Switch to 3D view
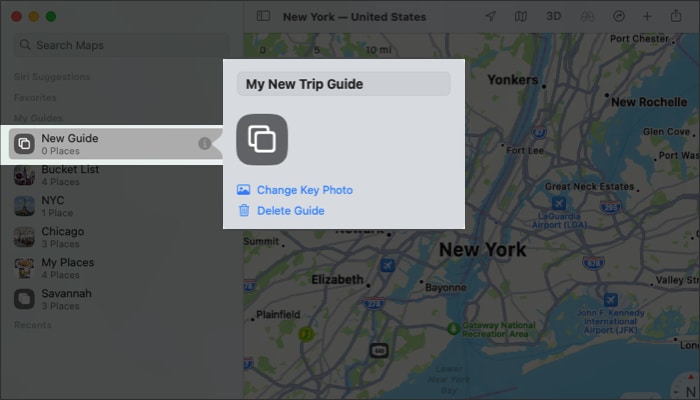The image size is (700, 400). click(554, 17)
